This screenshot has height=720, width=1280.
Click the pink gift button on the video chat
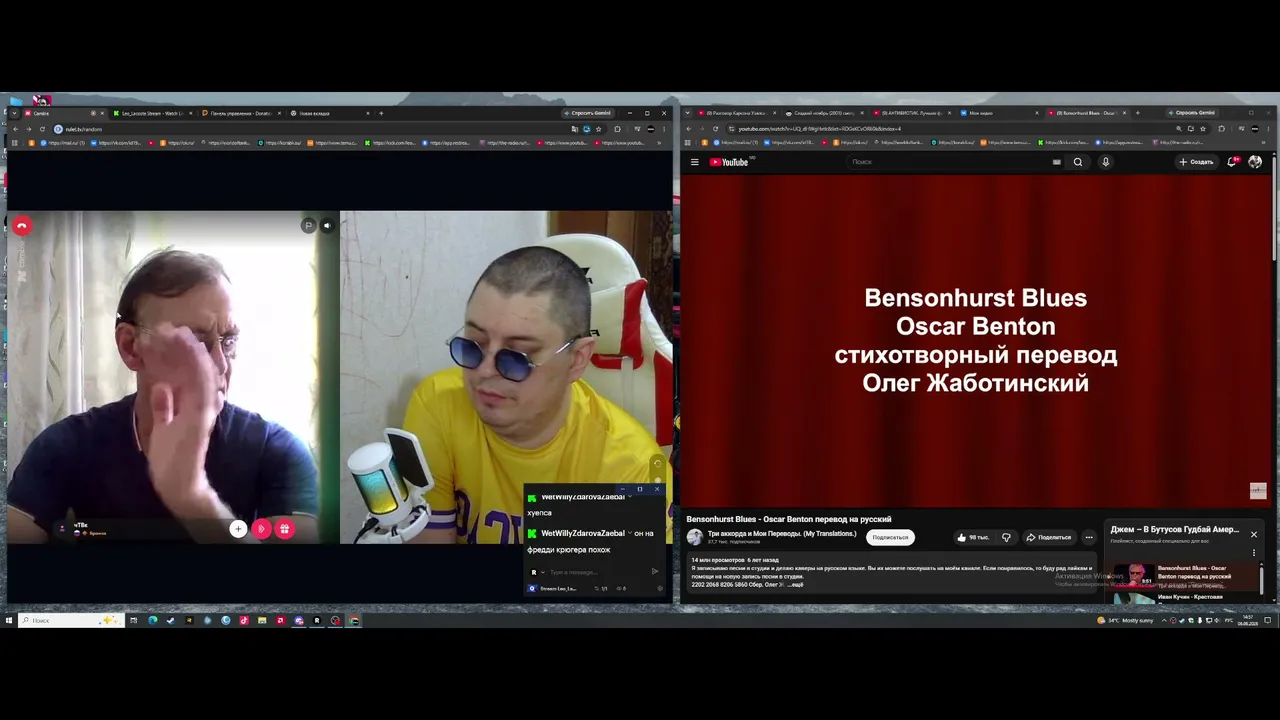point(285,529)
